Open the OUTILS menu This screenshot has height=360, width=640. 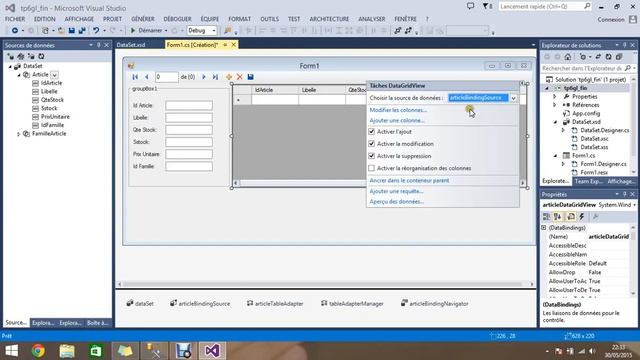[x=269, y=19]
